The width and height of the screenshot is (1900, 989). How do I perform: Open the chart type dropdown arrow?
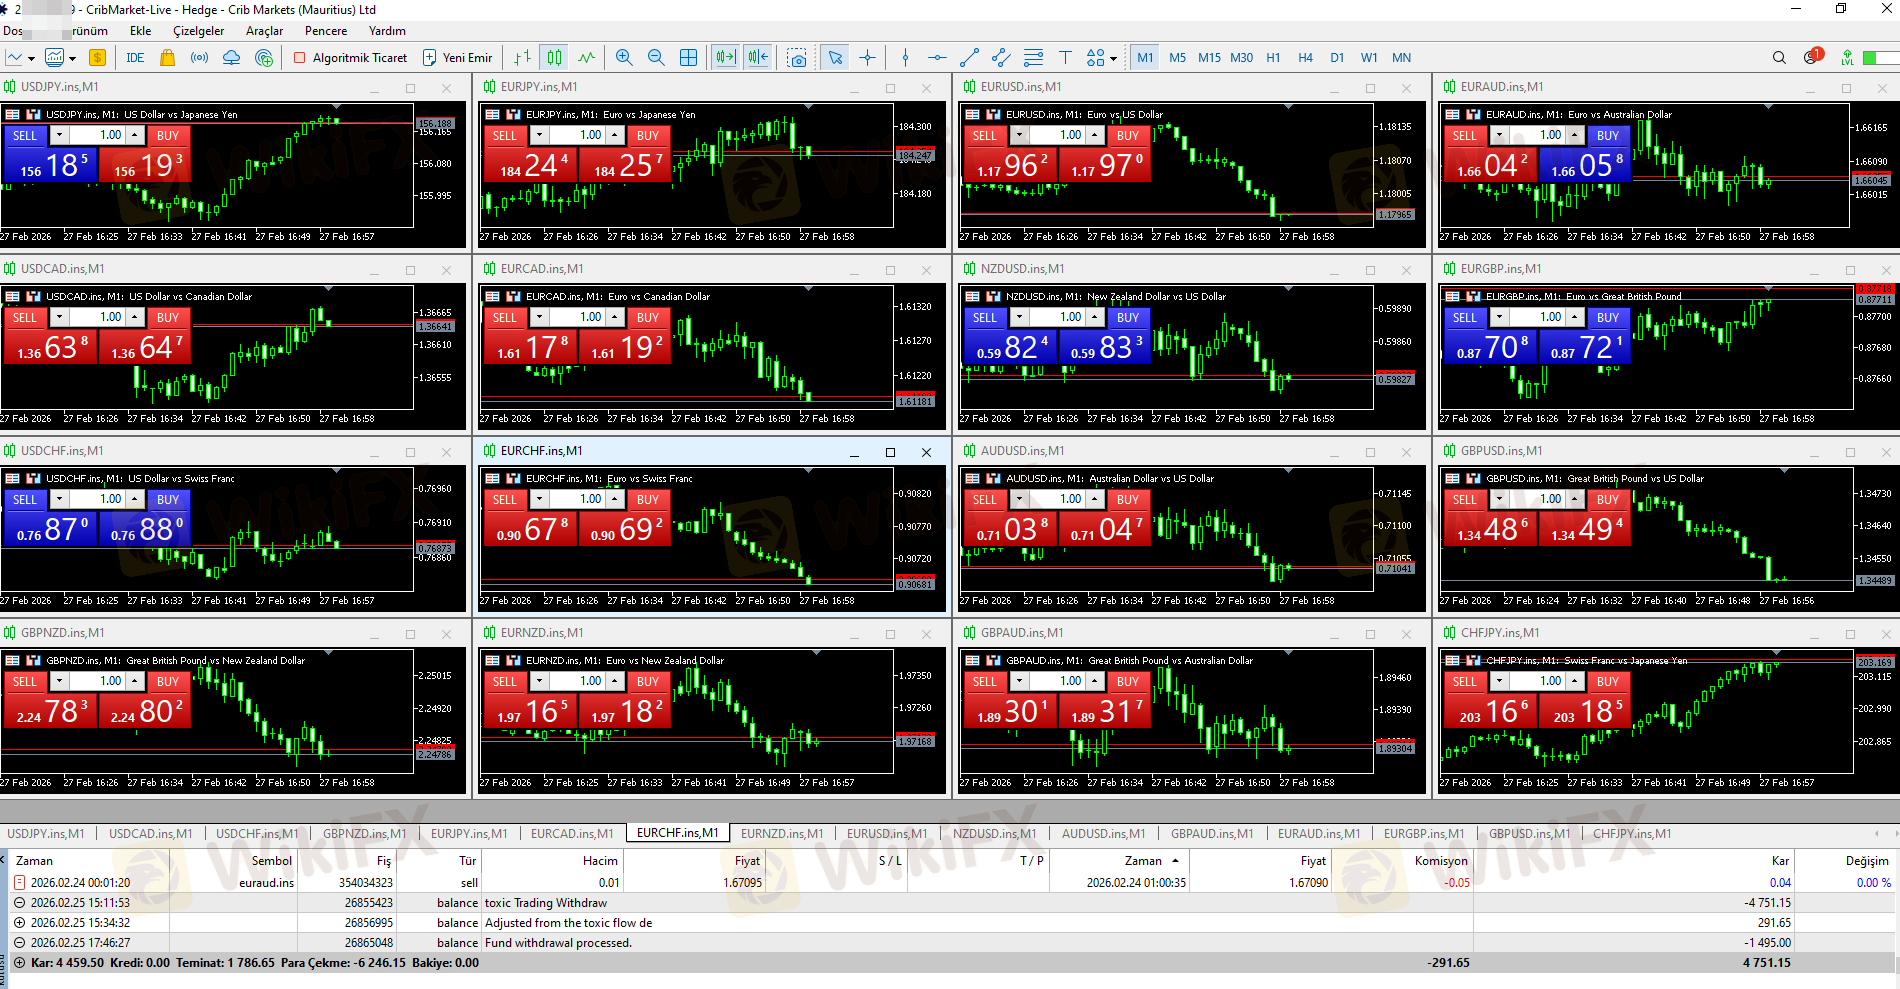[x=31, y=58]
